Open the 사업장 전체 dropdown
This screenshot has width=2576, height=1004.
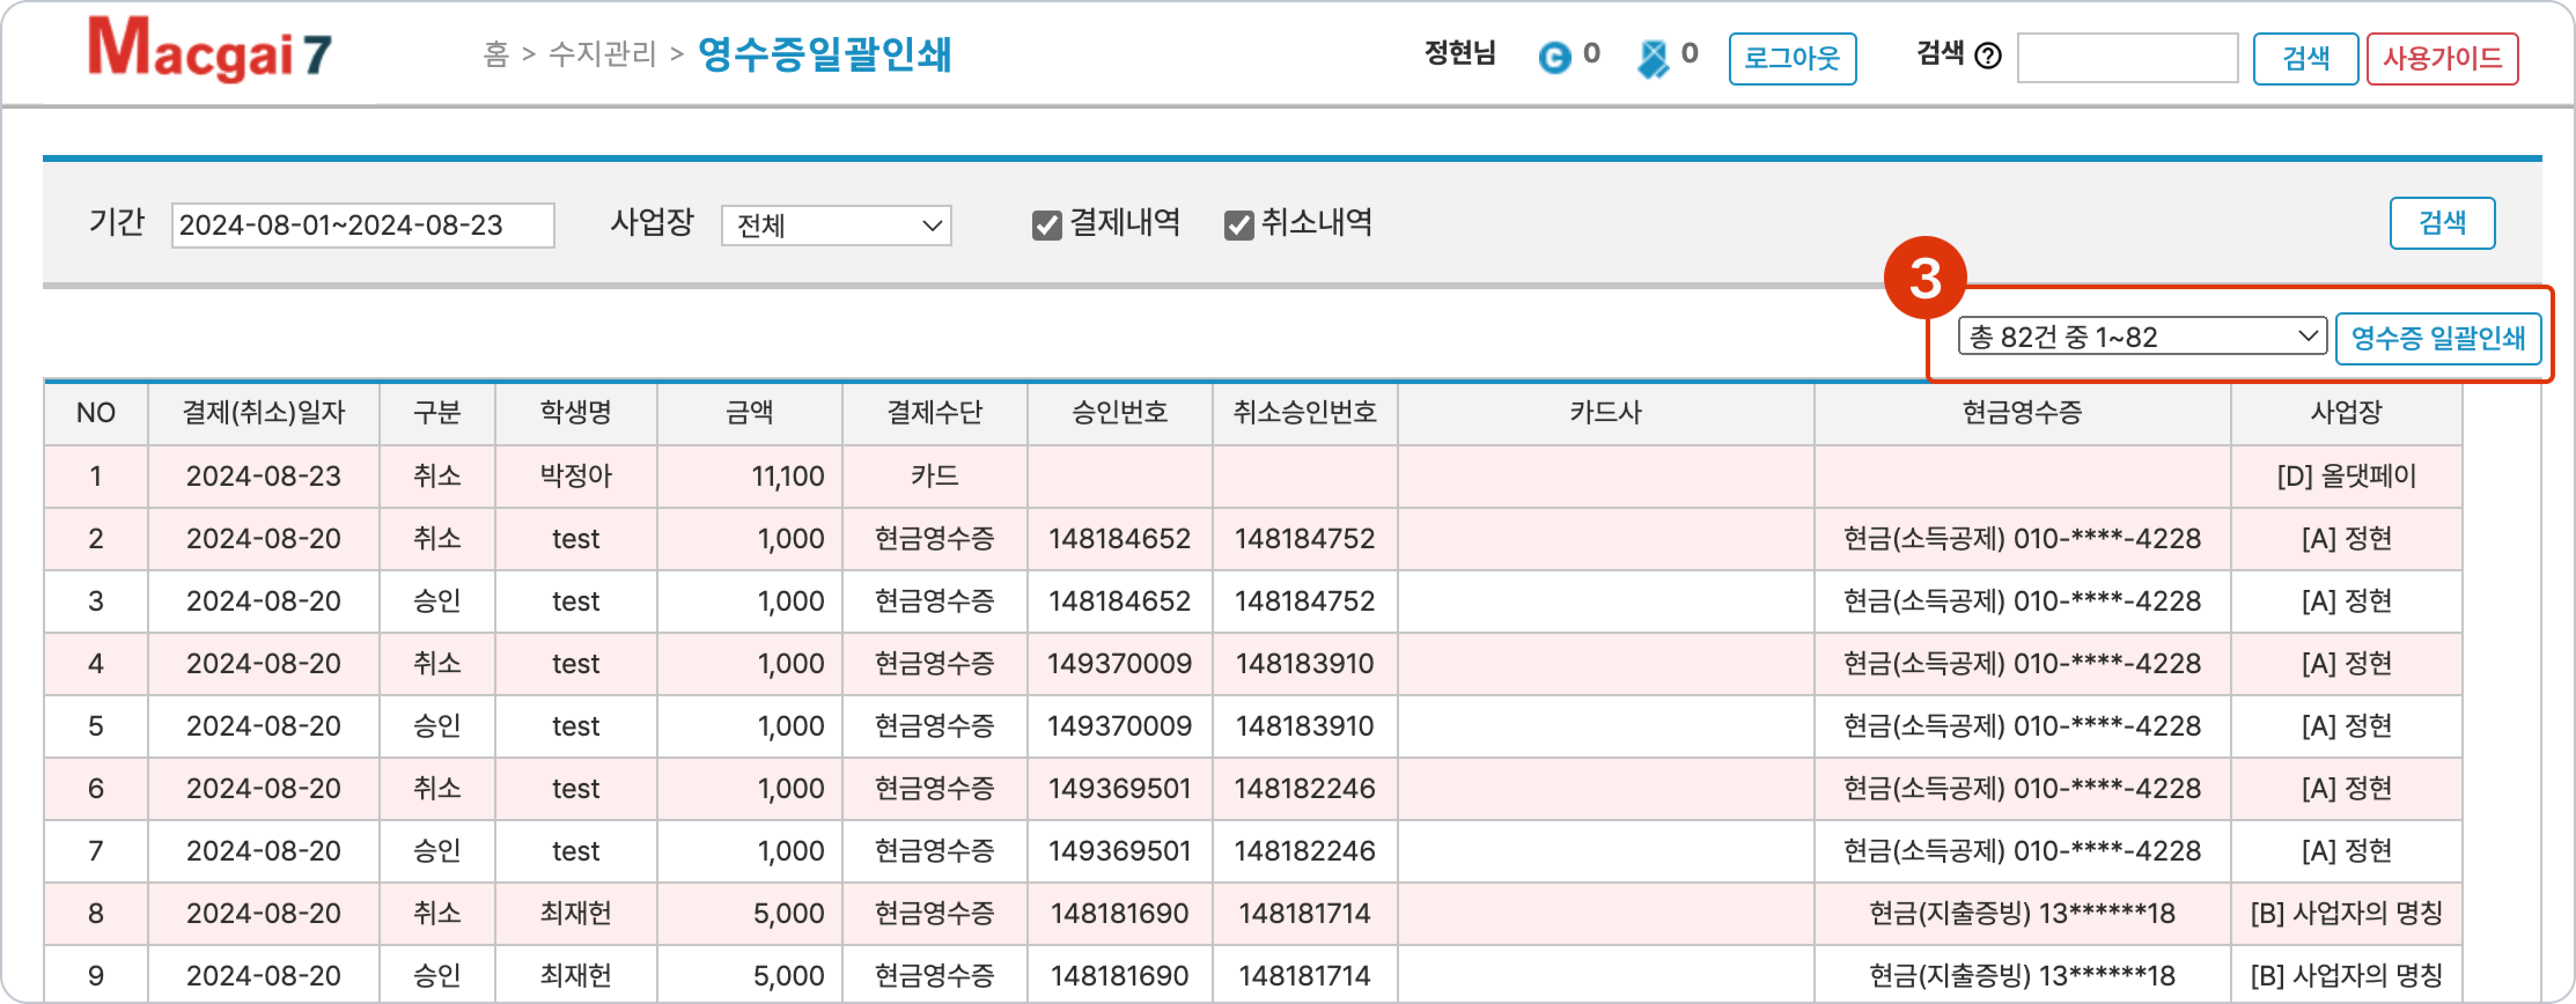click(x=835, y=225)
